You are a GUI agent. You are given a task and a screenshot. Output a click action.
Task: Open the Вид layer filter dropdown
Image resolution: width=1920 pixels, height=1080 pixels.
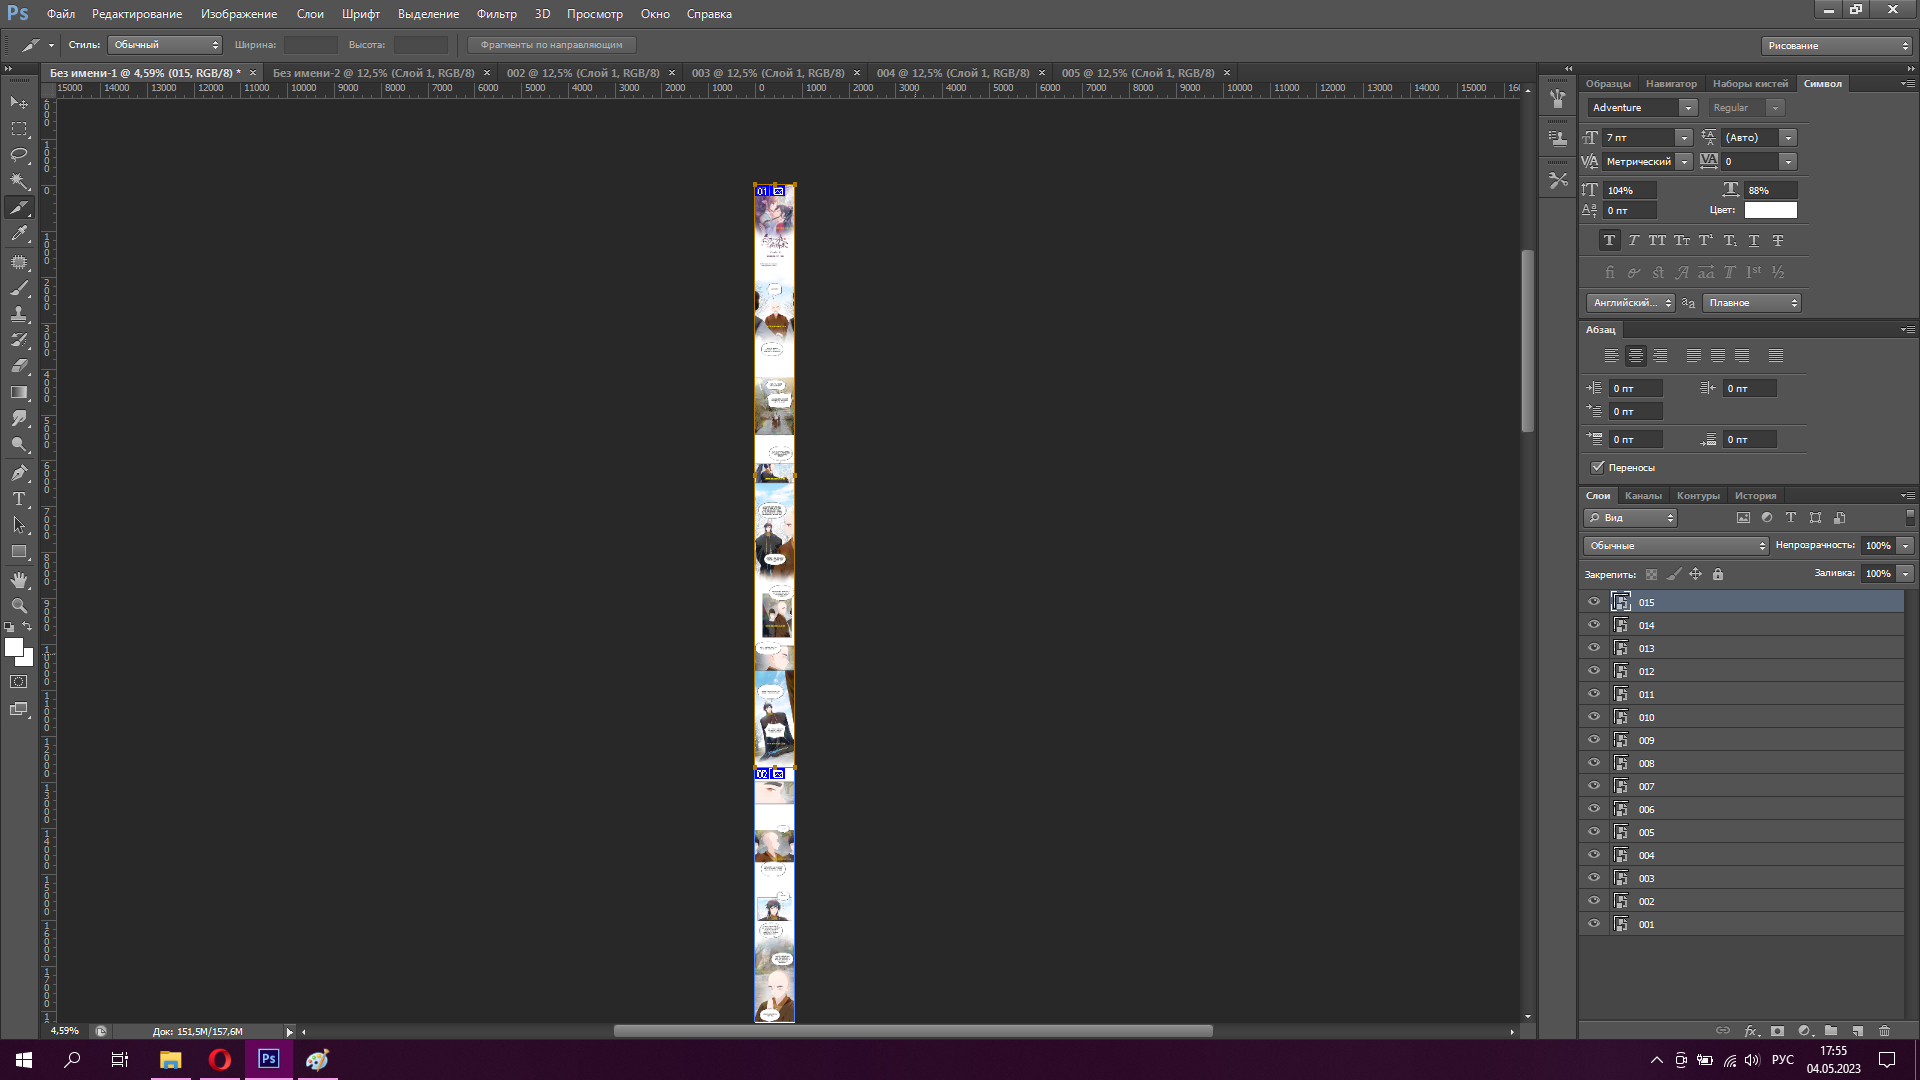pyautogui.click(x=1630, y=518)
